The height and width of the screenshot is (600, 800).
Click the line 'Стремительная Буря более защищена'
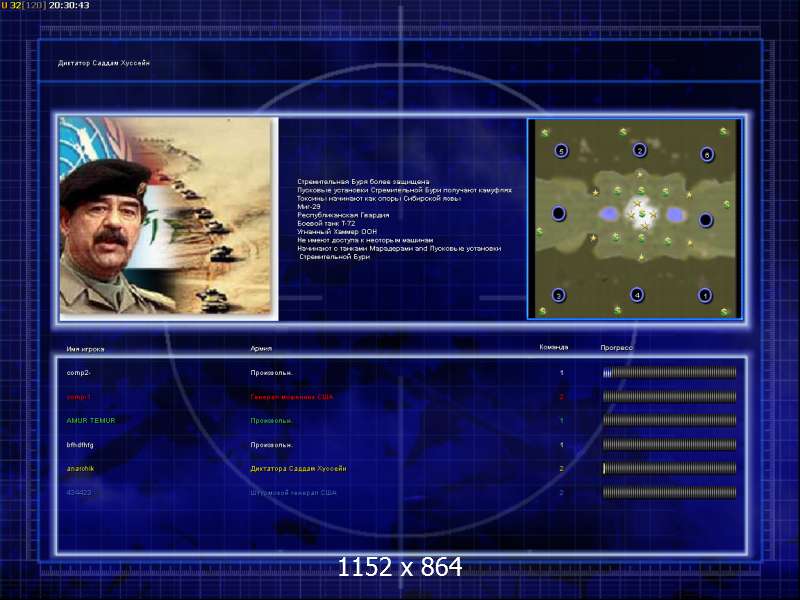coord(363,182)
